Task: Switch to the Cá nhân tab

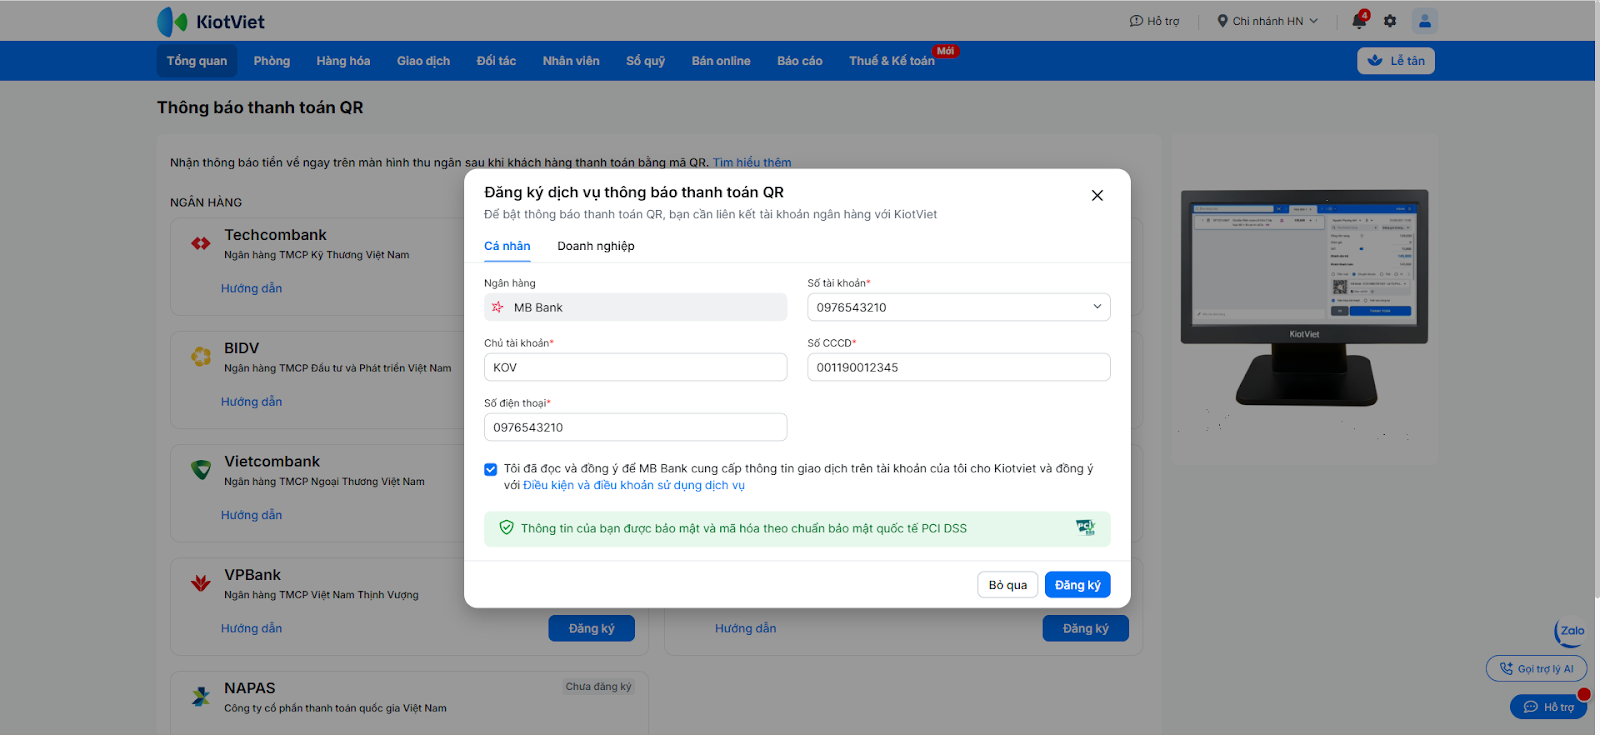Action: point(507,246)
